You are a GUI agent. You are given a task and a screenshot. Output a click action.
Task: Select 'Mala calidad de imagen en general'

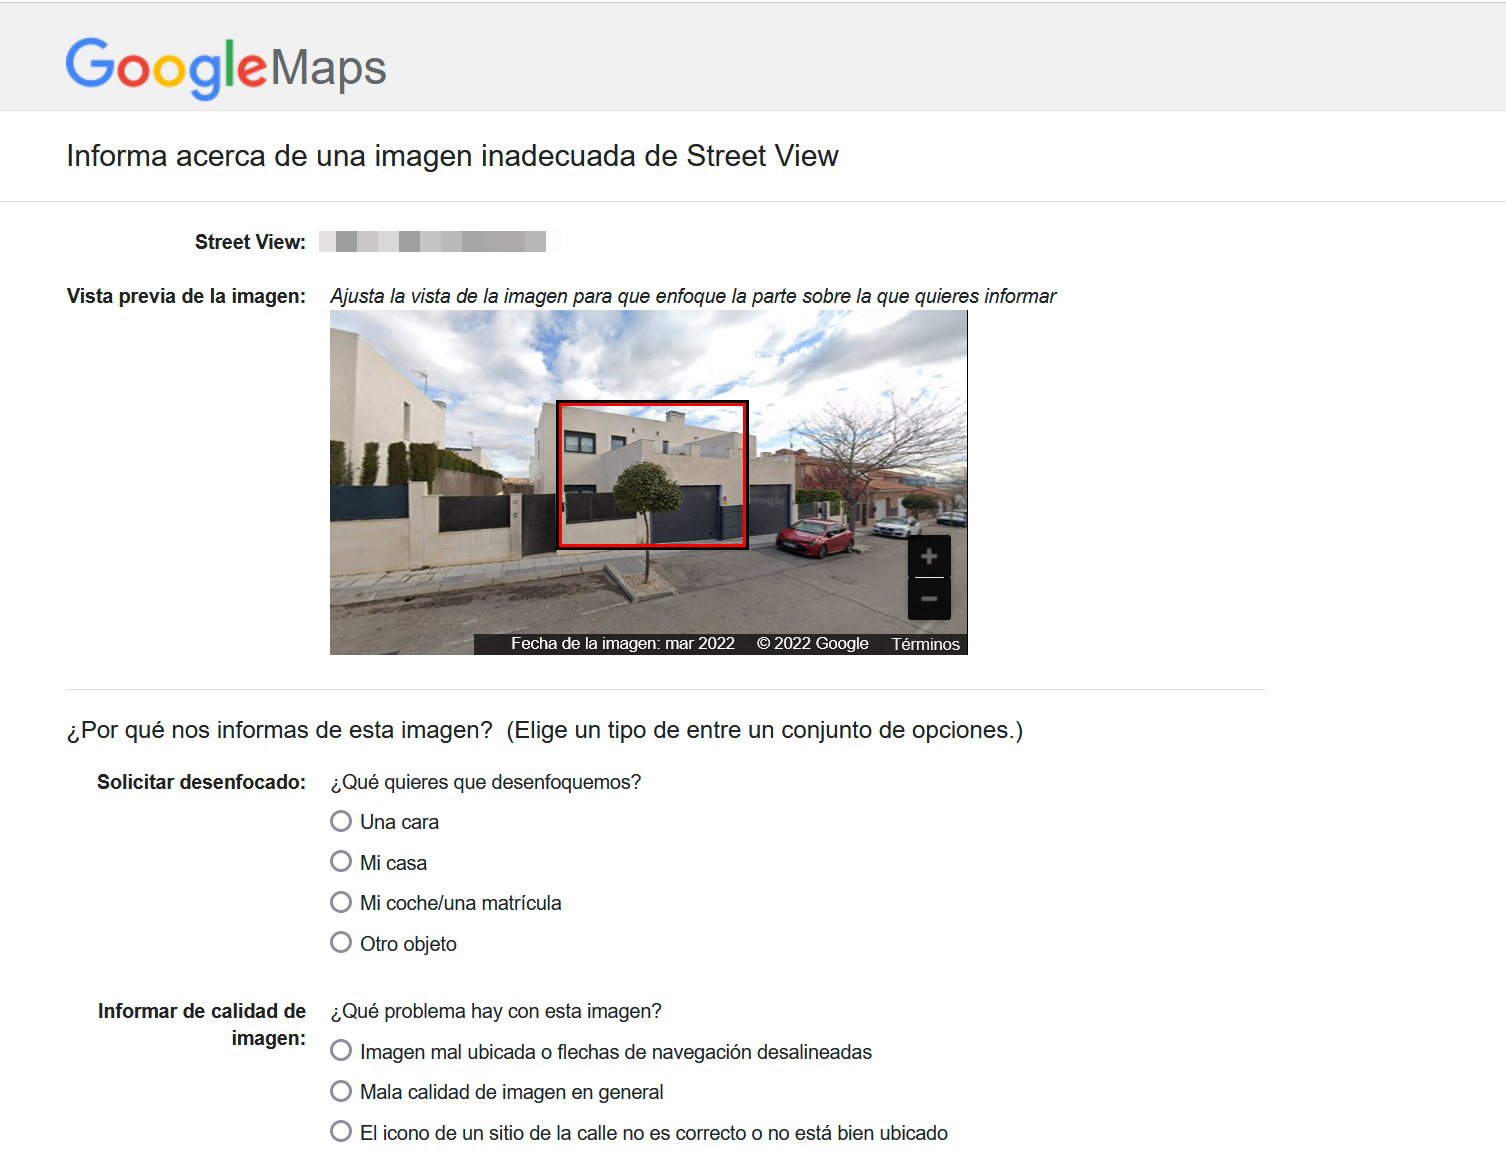pyautogui.click(x=341, y=1091)
